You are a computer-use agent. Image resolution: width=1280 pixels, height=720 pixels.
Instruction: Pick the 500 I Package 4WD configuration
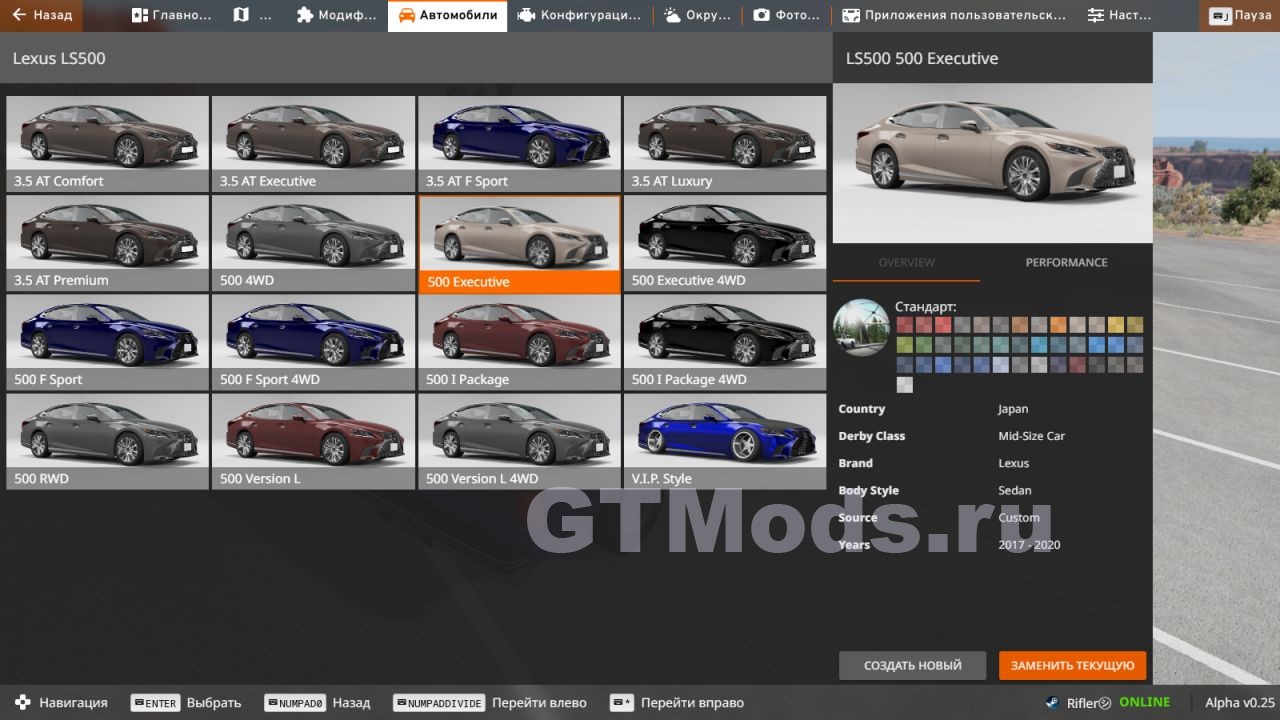pyautogui.click(x=725, y=342)
